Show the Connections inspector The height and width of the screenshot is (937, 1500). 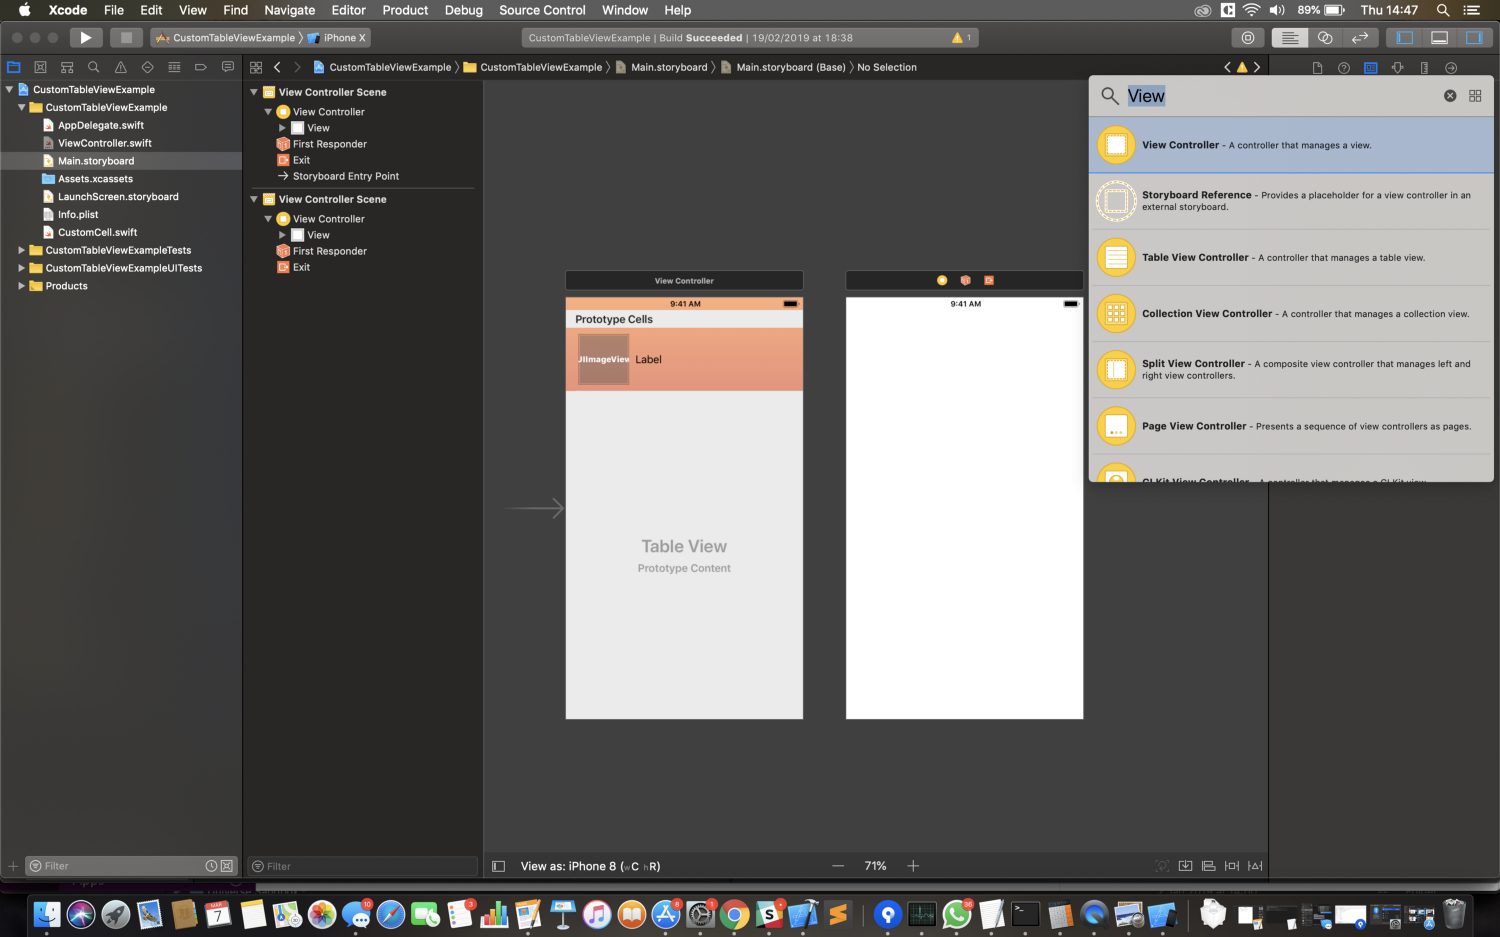pos(1451,68)
